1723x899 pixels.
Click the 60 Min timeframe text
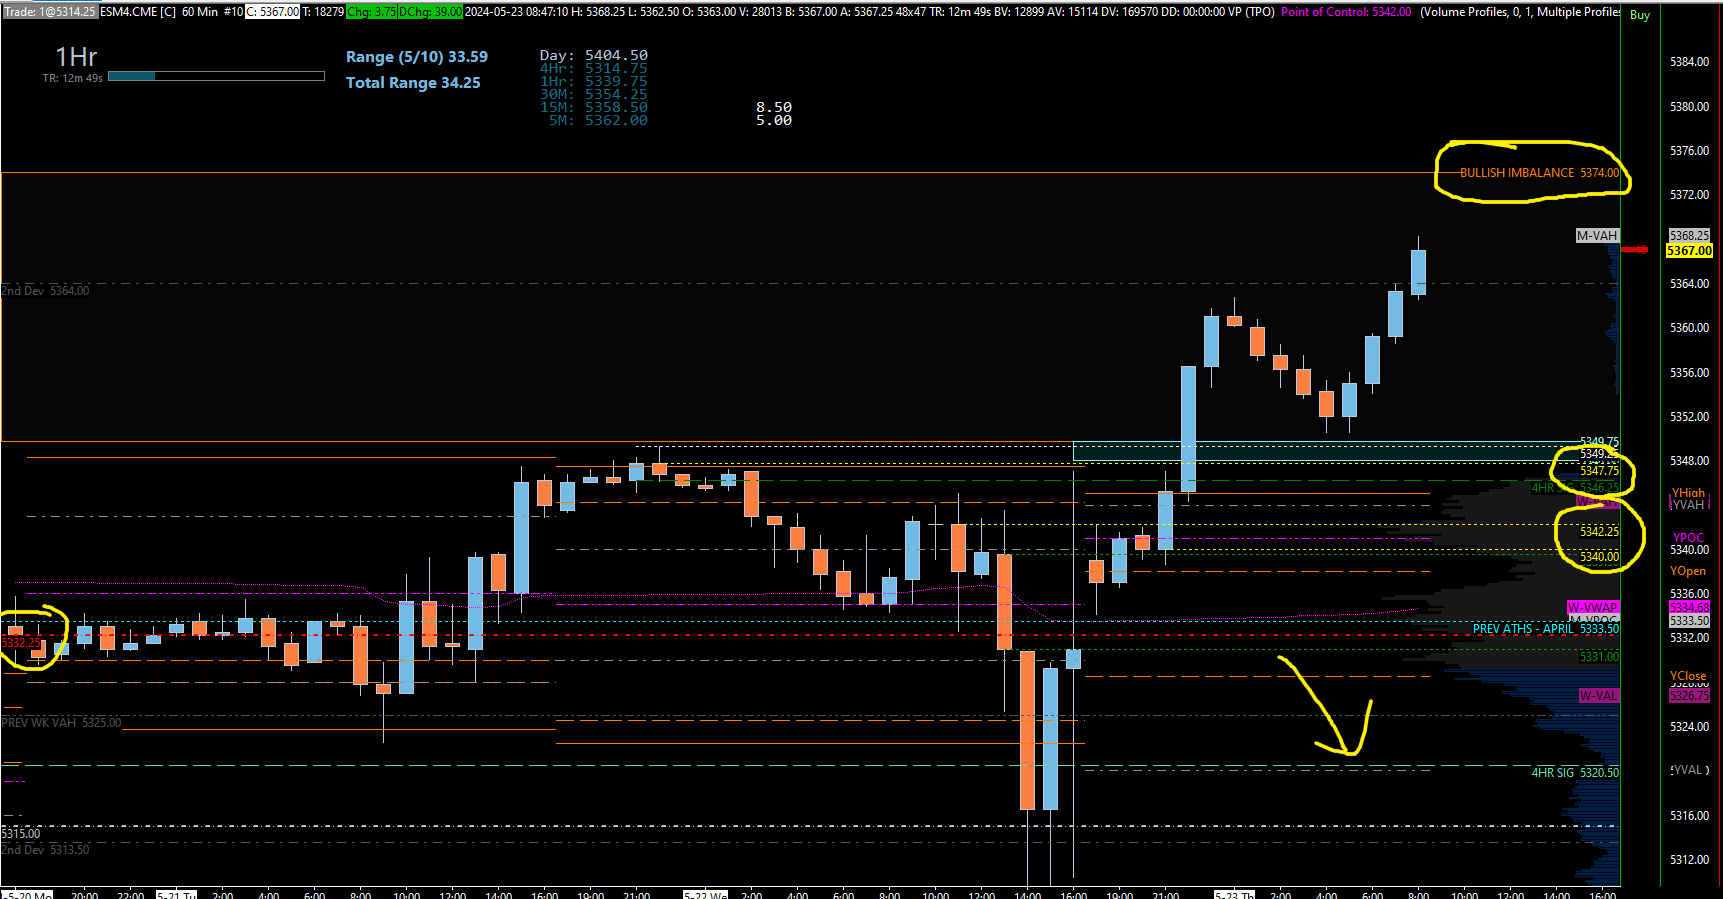[200, 12]
